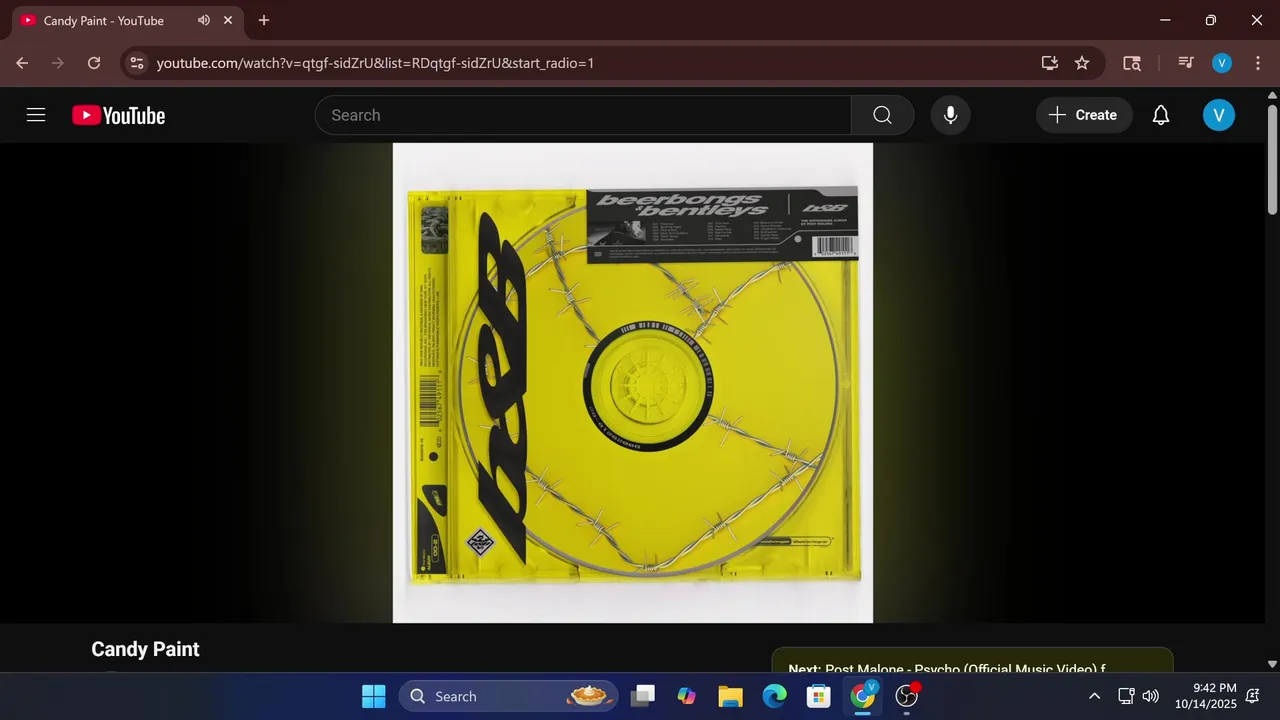This screenshot has height=720, width=1280.
Task: Open the OBS Studio taskbar icon
Action: click(907, 696)
